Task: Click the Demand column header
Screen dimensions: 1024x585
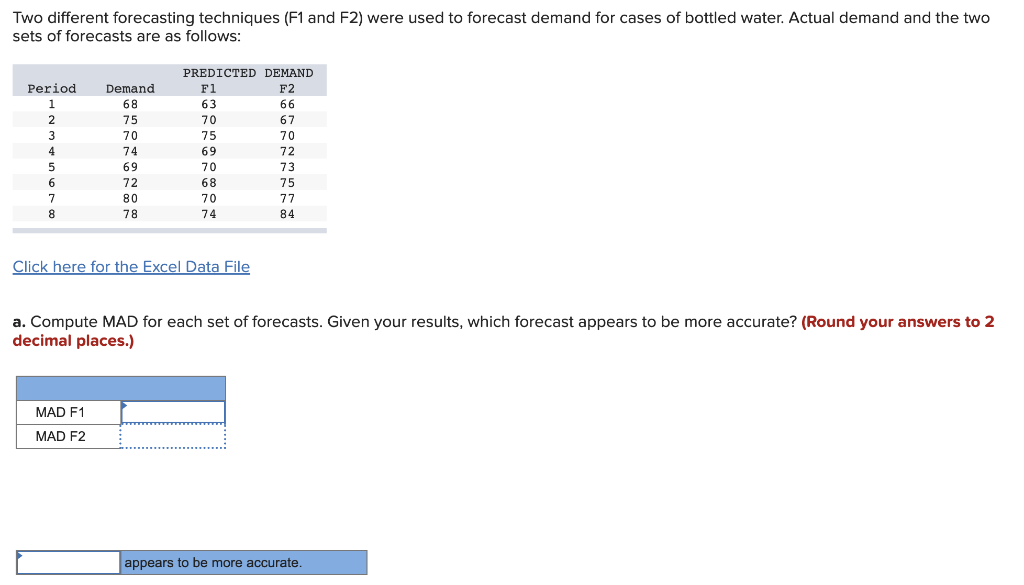Action: tap(130, 88)
